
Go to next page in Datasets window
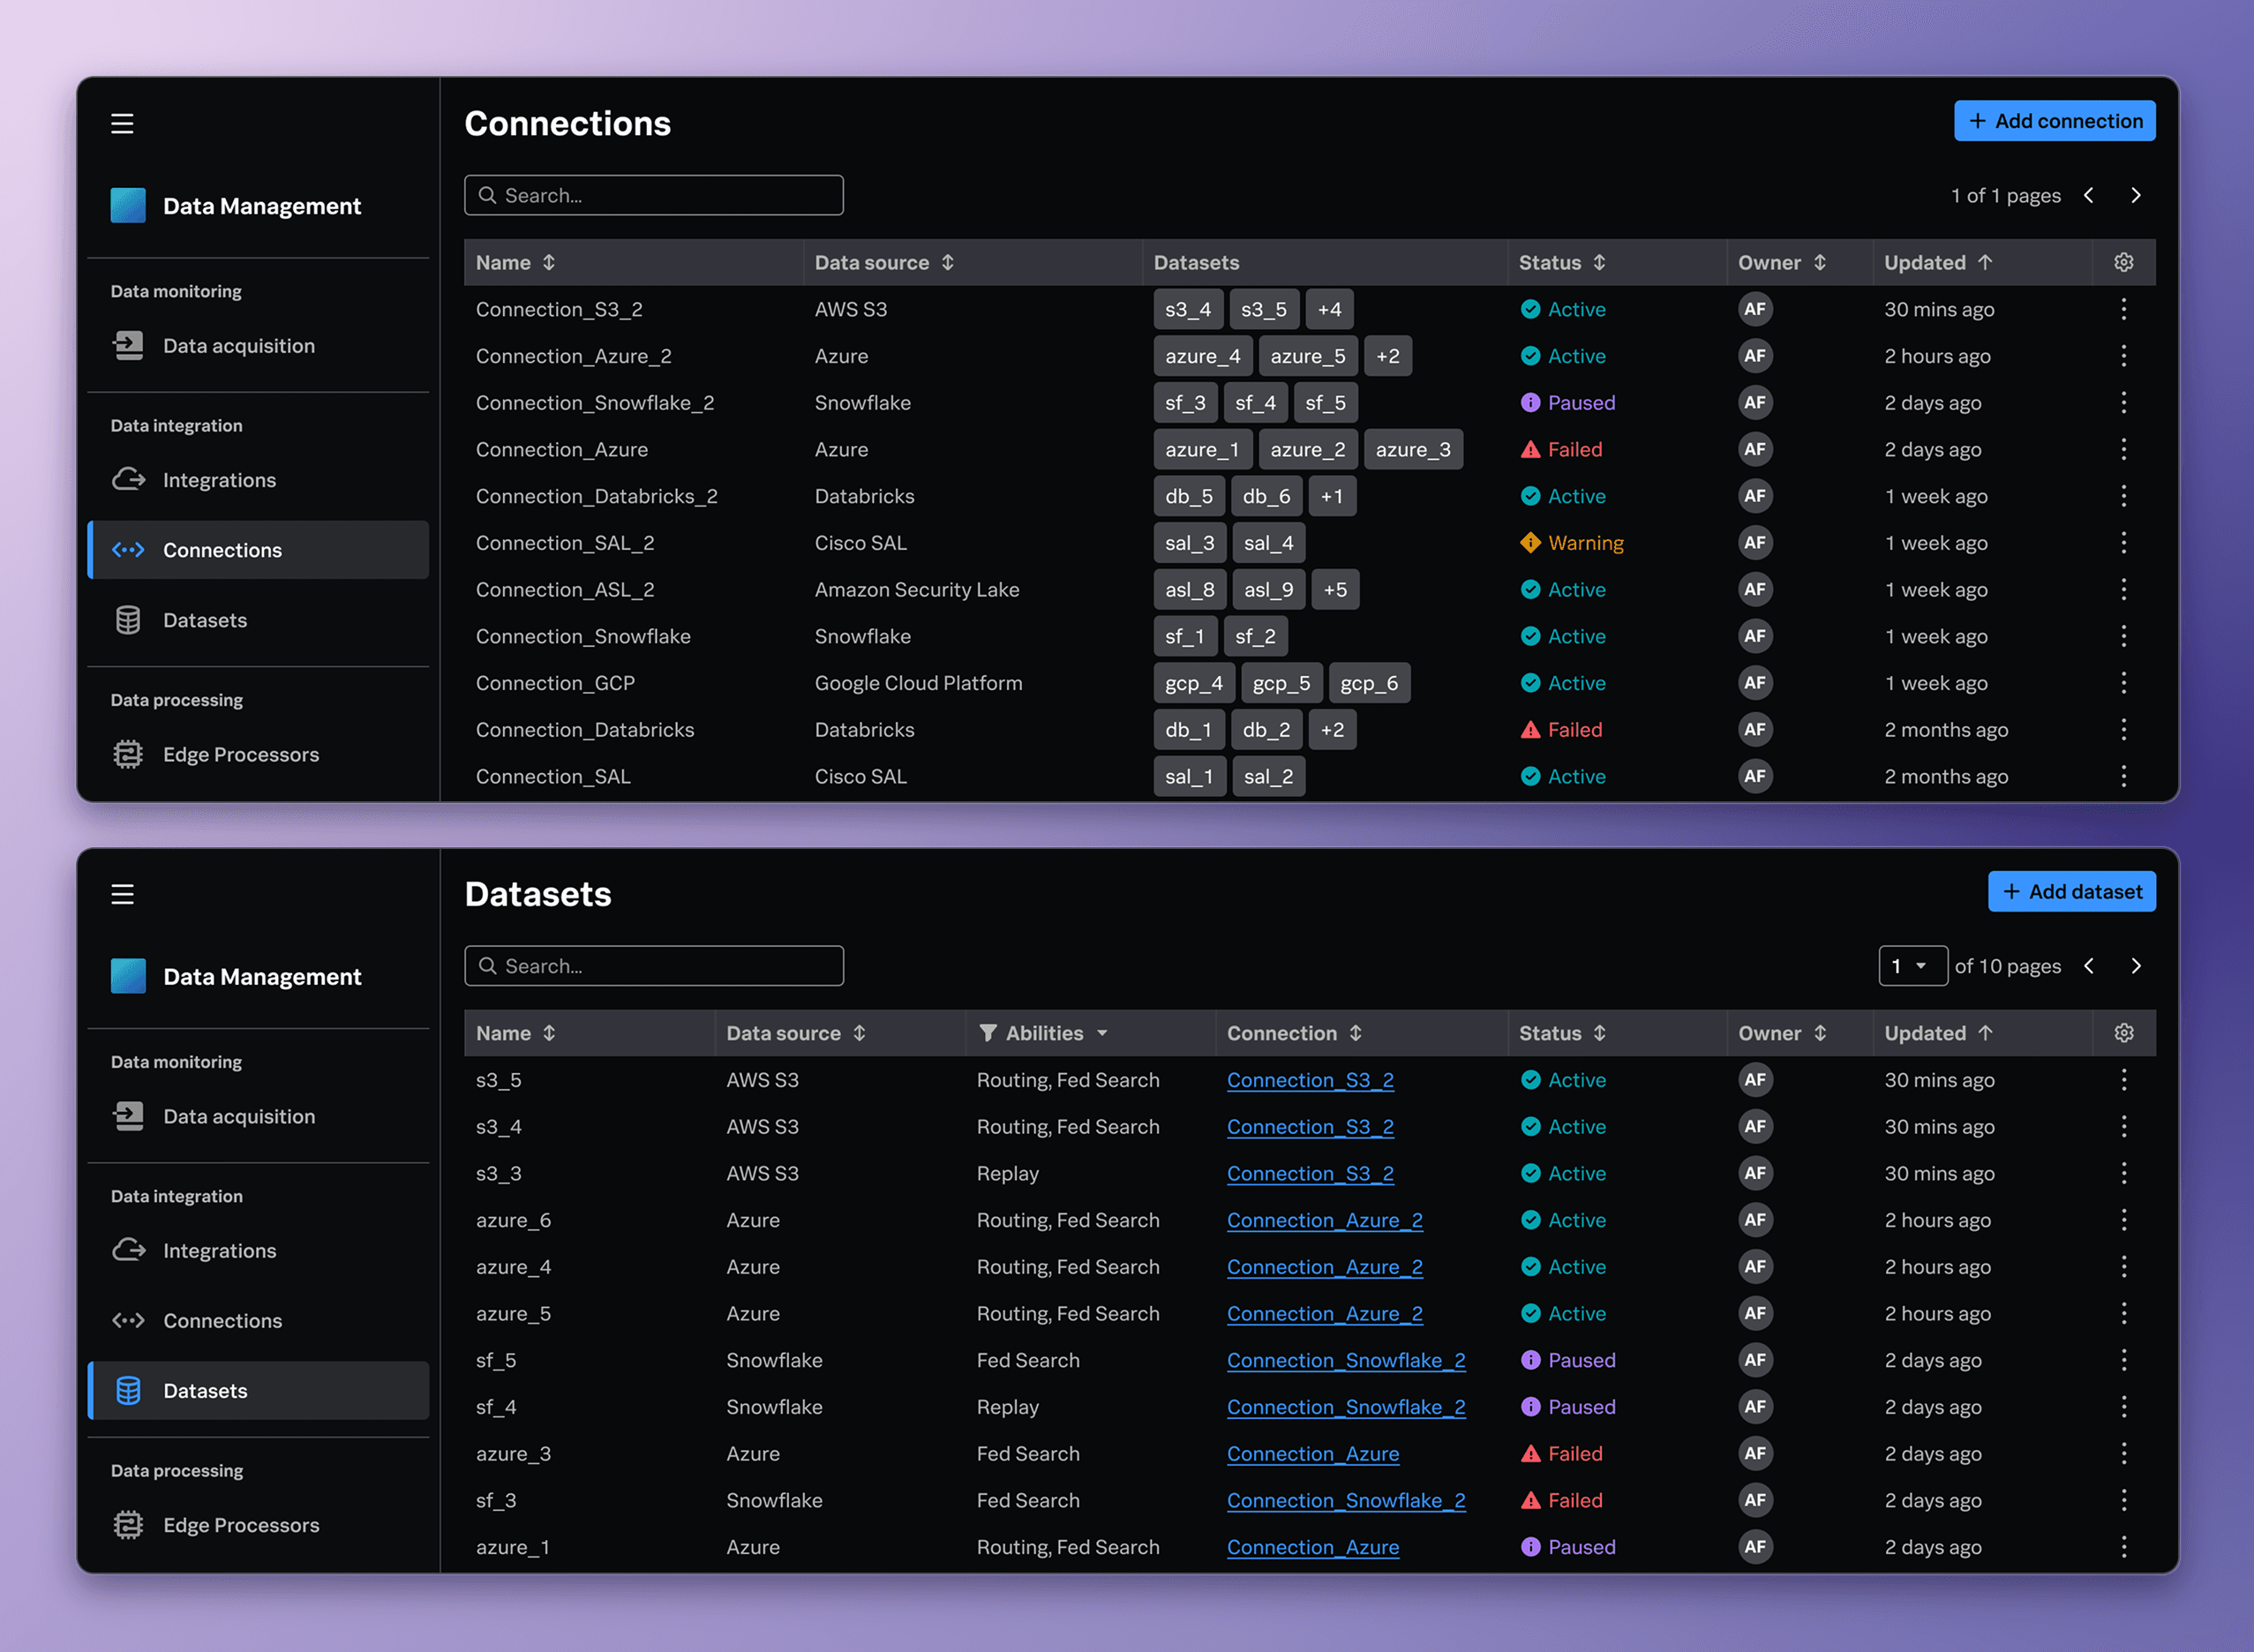pyautogui.click(x=2136, y=966)
